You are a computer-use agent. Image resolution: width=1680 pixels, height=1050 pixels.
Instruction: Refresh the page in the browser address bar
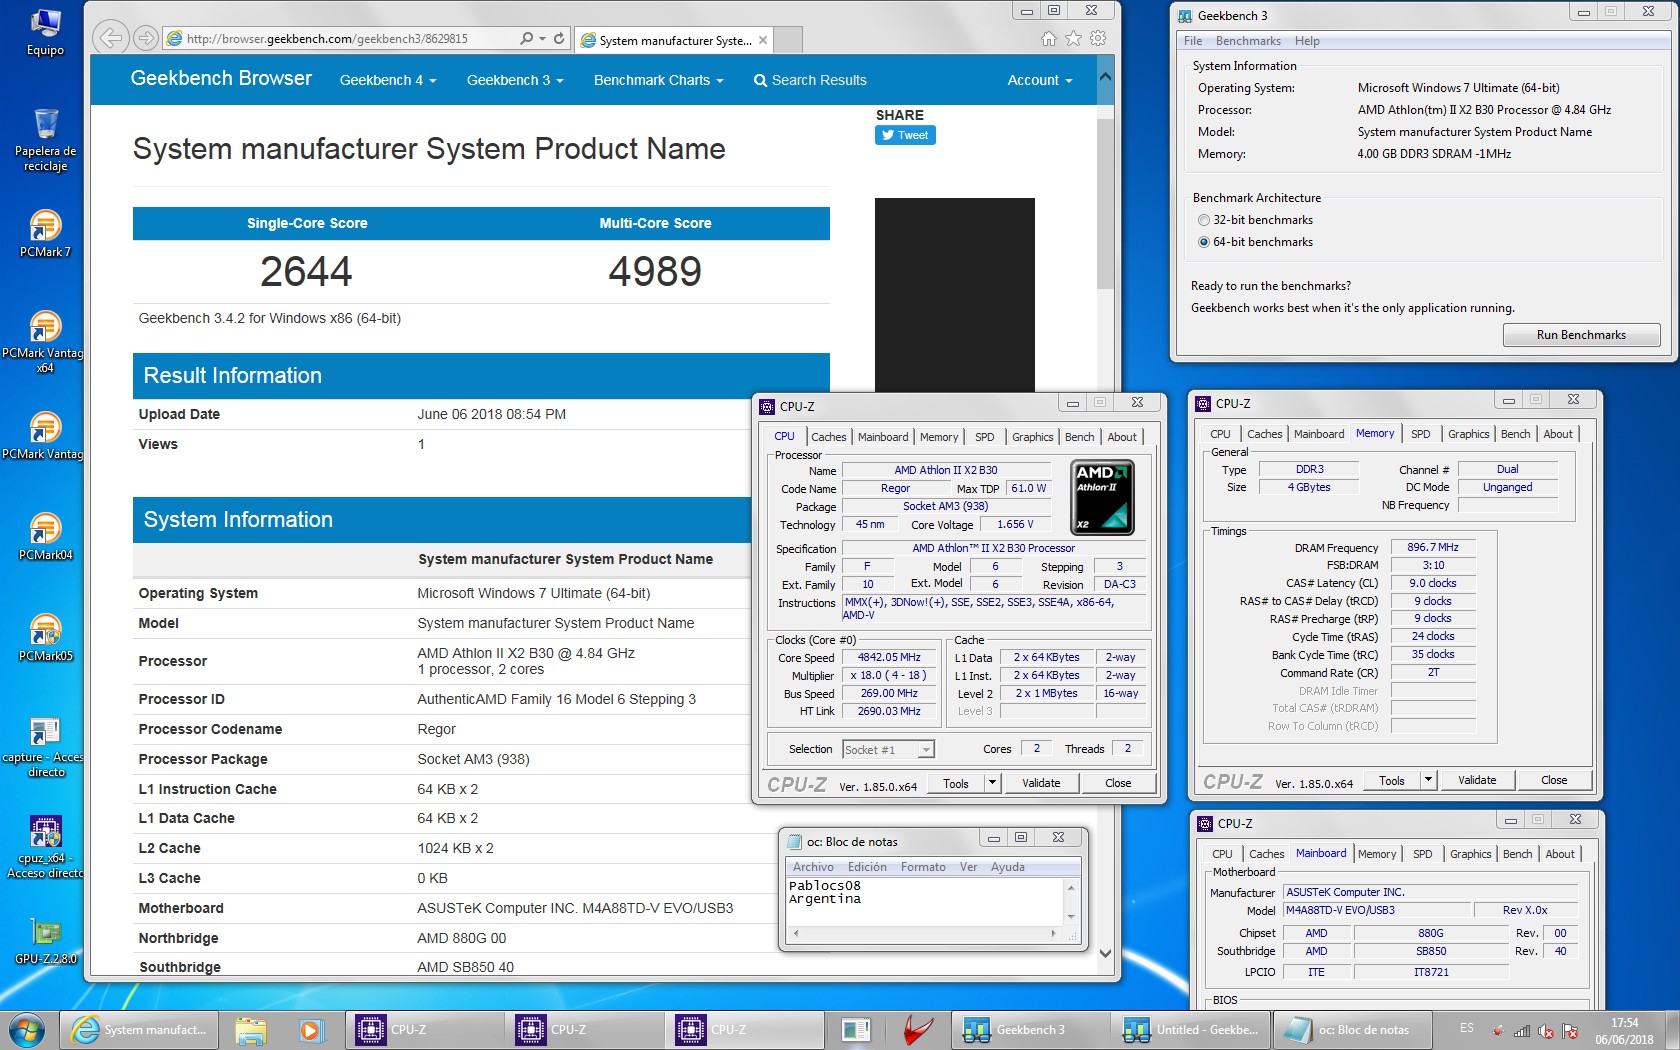(559, 38)
